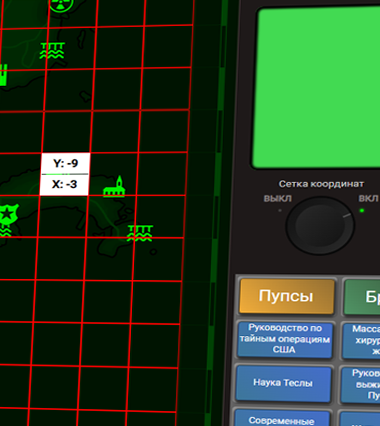380x426 pixels.
Task: Switch grid to ВЫКЛ position
Action: point(278,199)
